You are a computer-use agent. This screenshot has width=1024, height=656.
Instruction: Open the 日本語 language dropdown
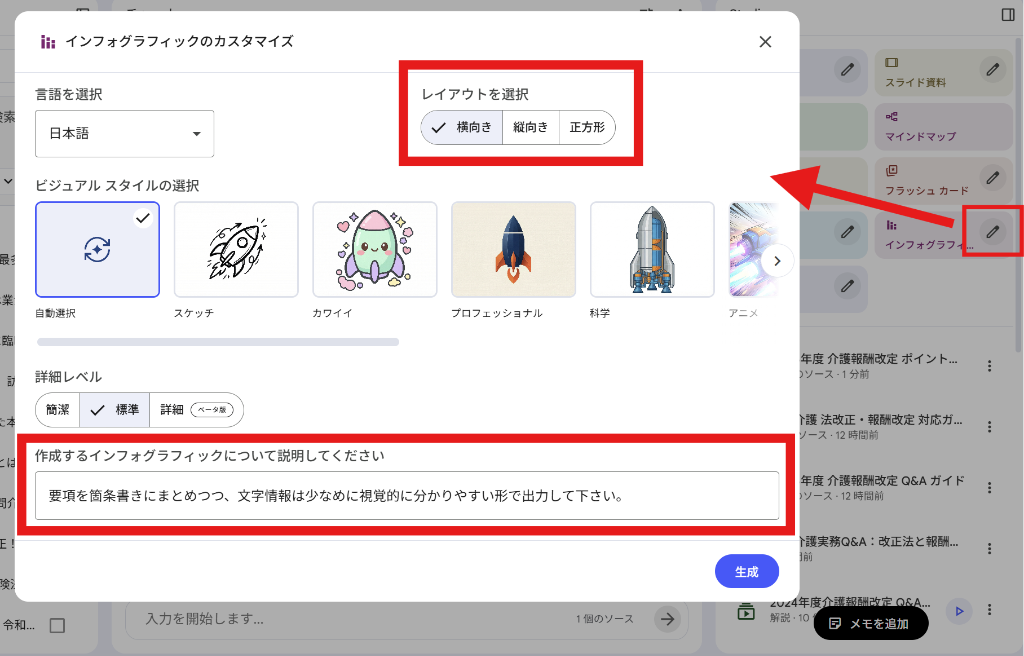coord(124,134)
